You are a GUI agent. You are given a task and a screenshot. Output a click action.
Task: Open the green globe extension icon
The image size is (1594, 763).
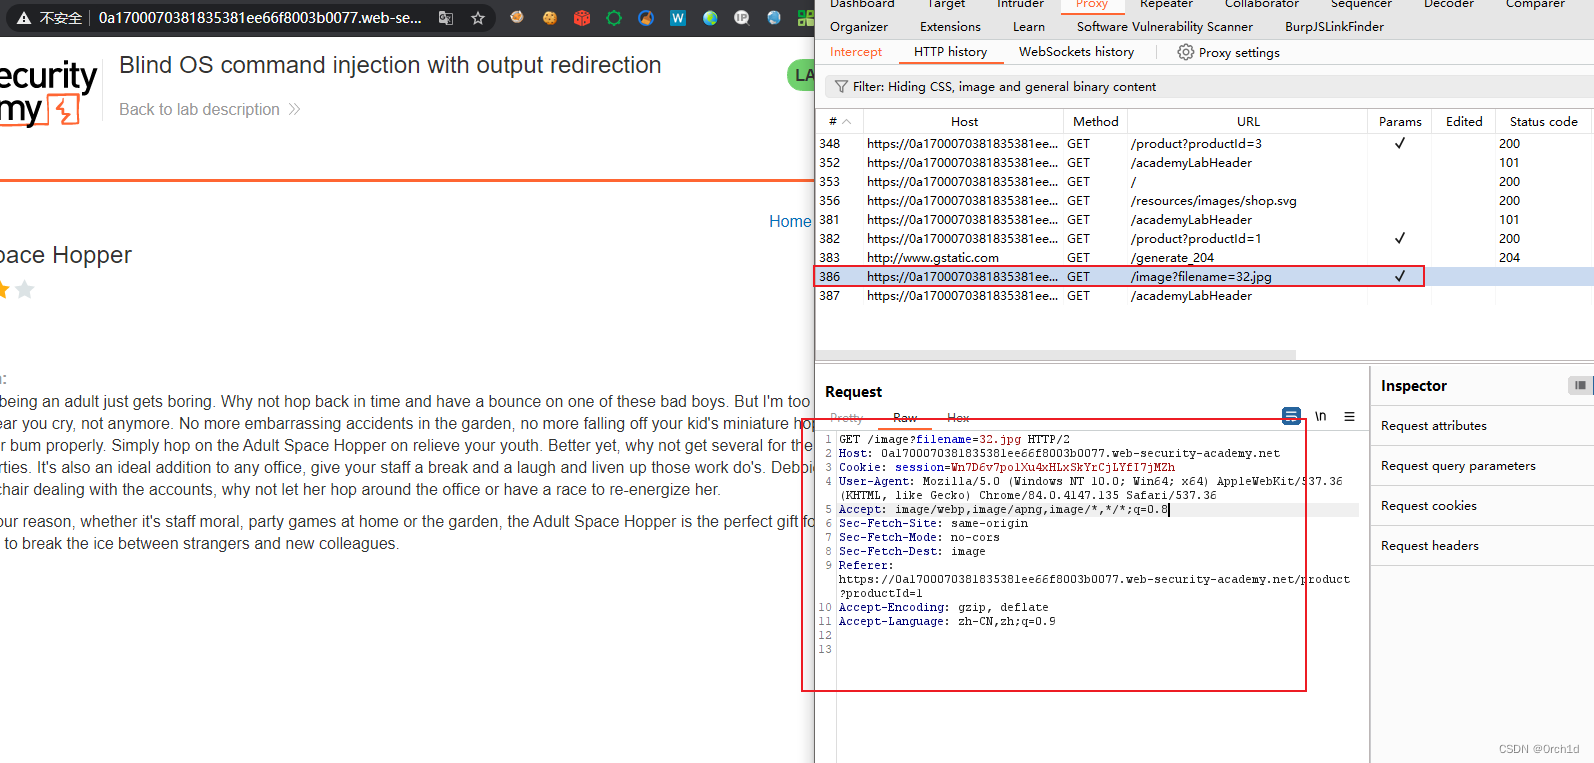pos(710,18)
